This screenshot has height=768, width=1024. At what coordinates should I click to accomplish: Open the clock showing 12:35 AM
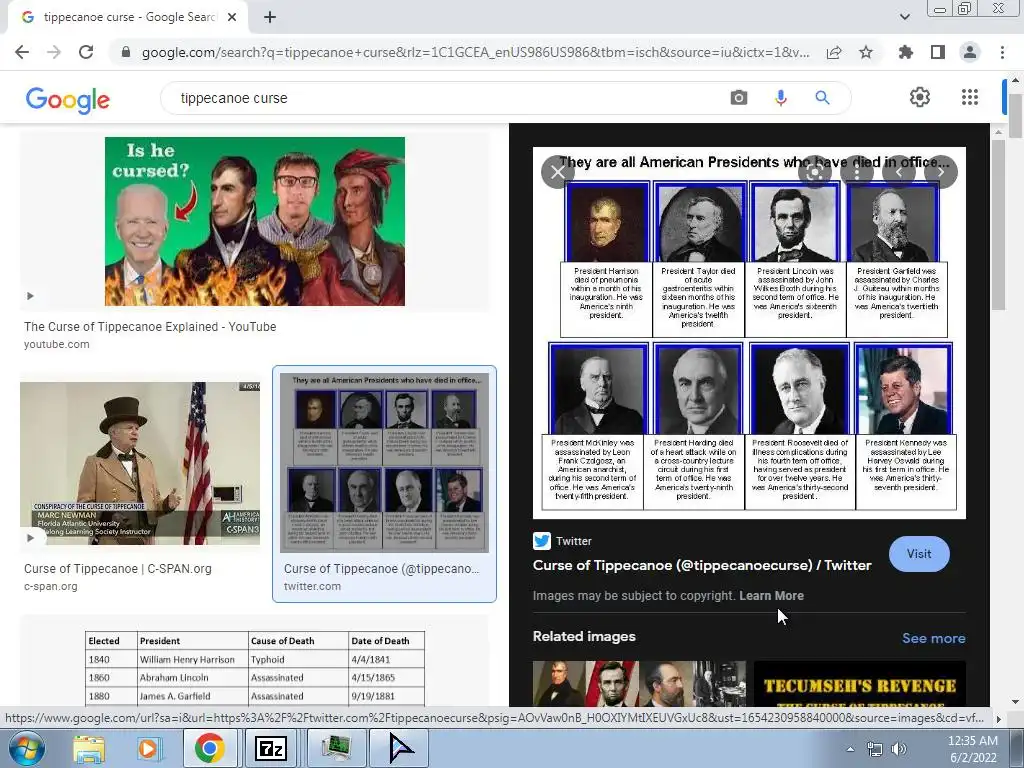[x=972, y=749]
